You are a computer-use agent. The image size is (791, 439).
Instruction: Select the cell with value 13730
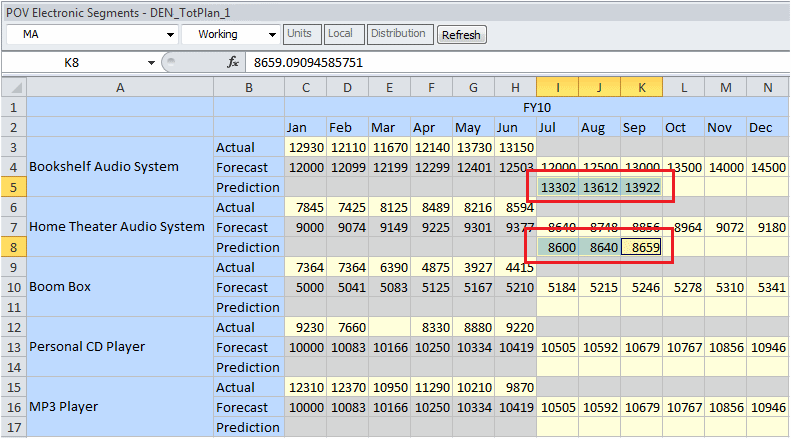click(x=474, y=147)
